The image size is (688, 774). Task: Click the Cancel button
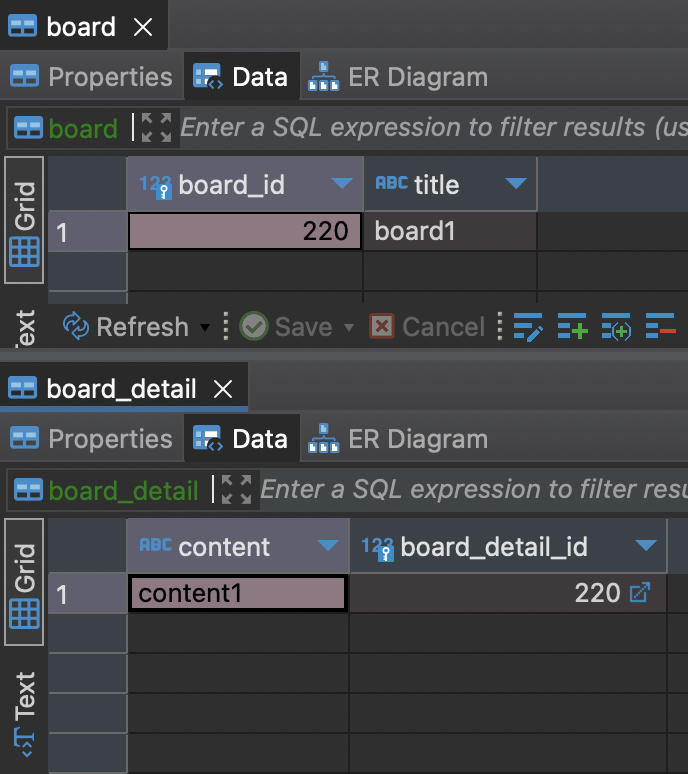pyautogui.click(x=427, y=327)
